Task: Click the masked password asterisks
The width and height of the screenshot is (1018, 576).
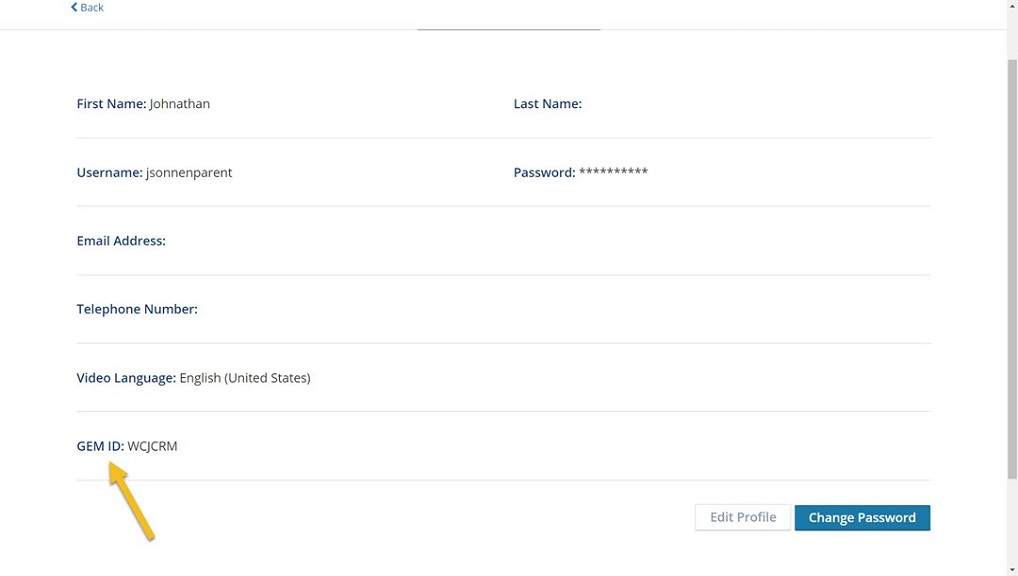Action: [x=614, y=171]
